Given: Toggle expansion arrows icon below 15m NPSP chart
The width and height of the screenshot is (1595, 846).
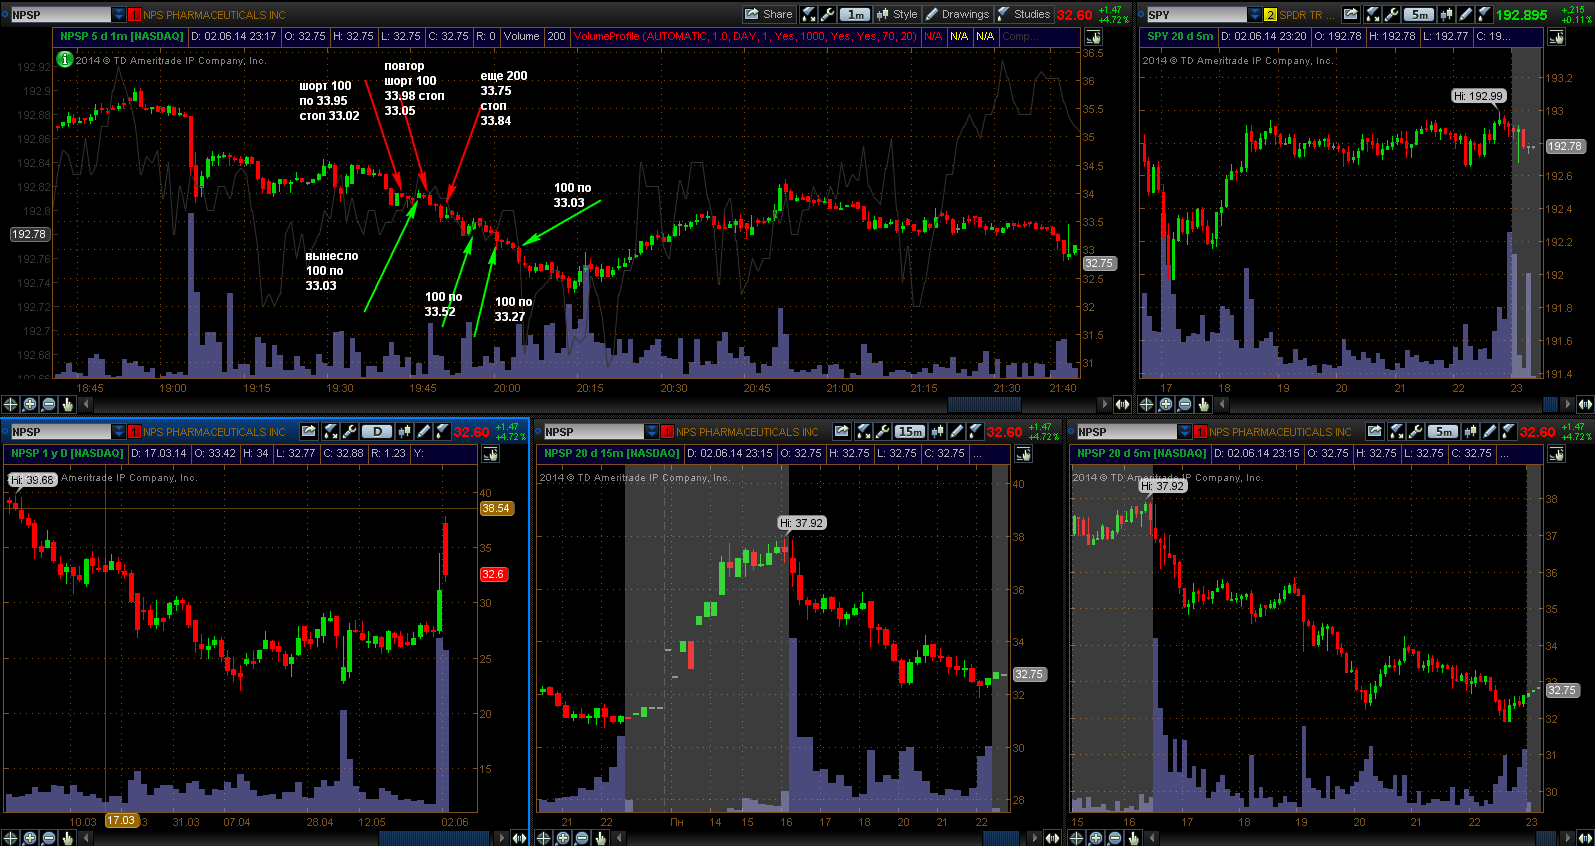Looking at the screenshot, I should pos(1052,838).
